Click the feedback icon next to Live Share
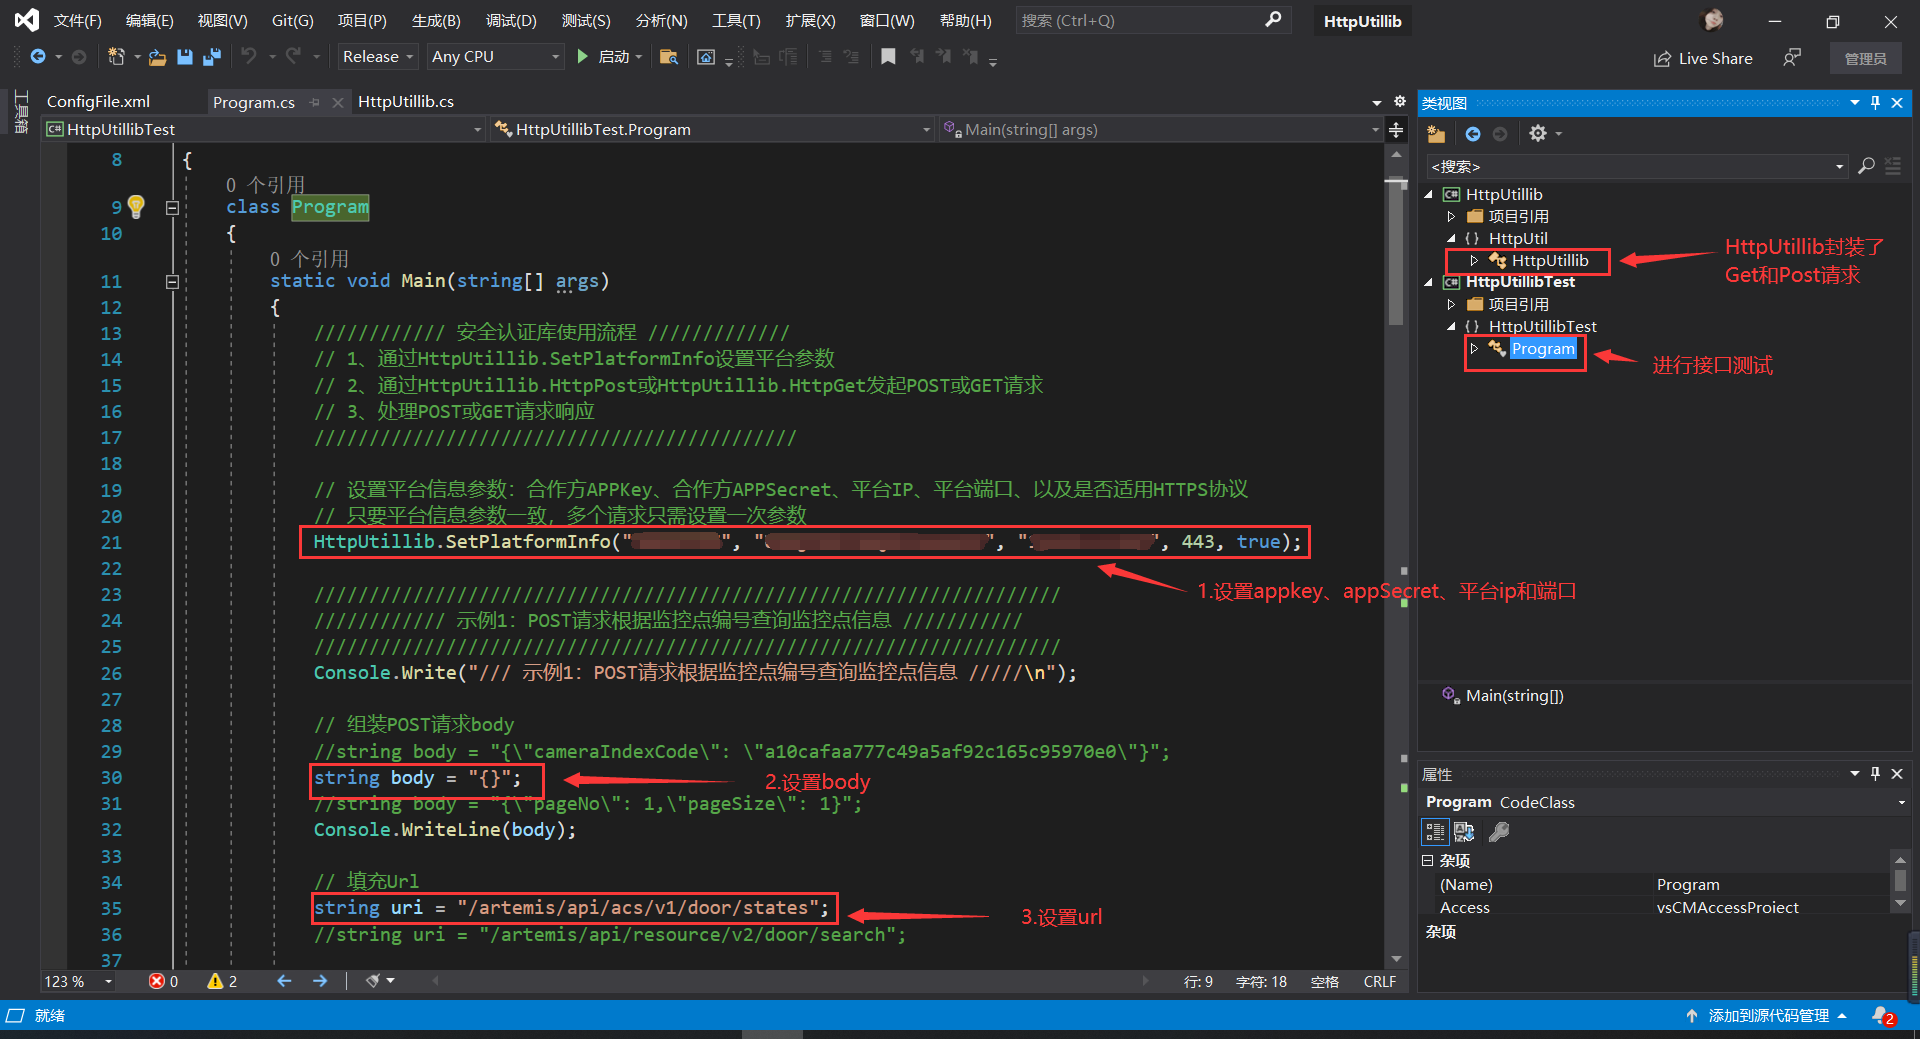The width and height of the screenshot is (1920, 1039). [1792, 58]
